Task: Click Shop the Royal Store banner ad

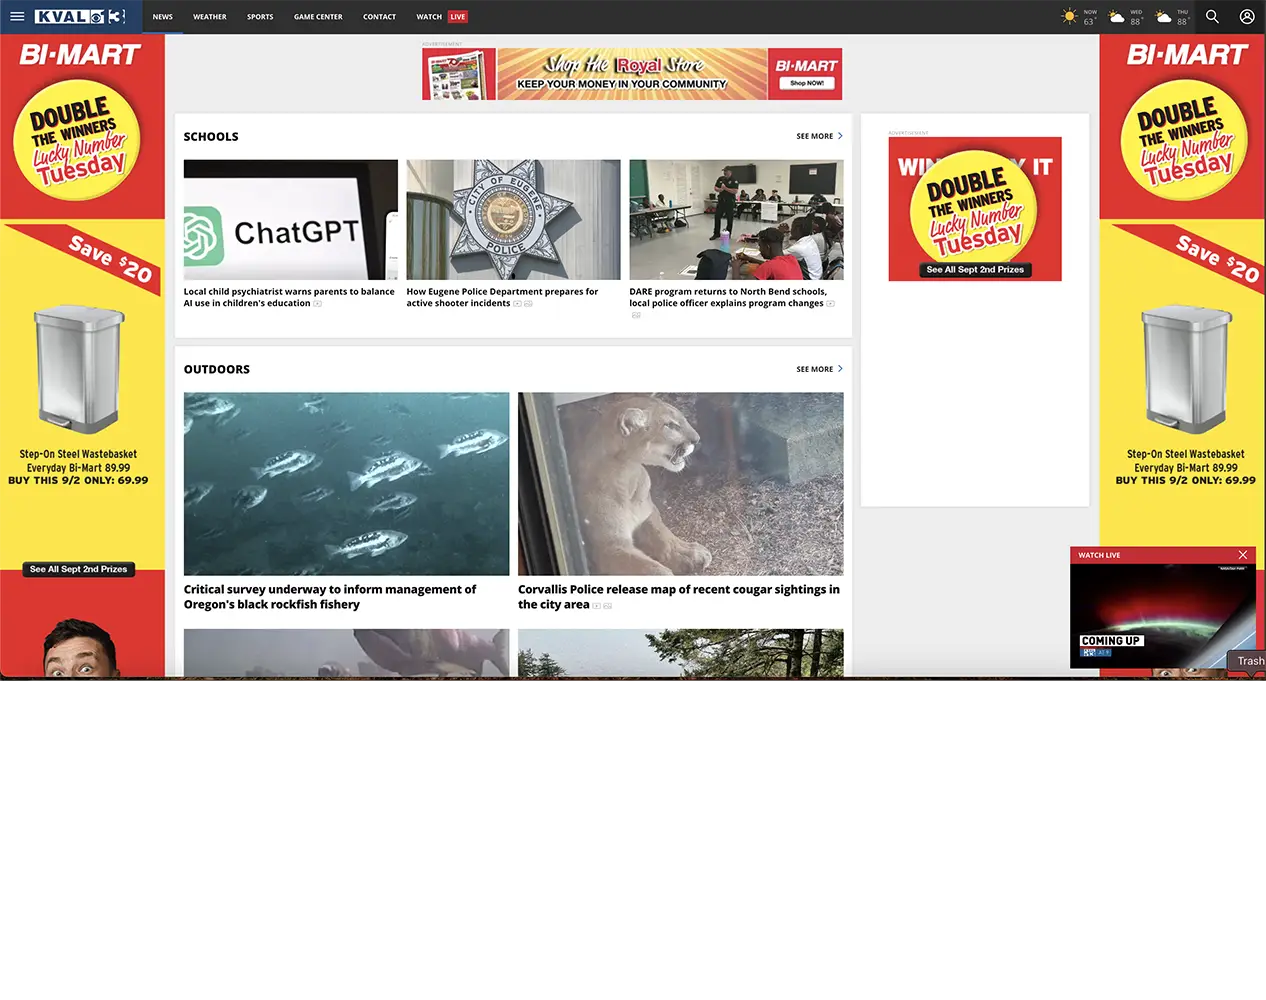Action: (632, 74)
